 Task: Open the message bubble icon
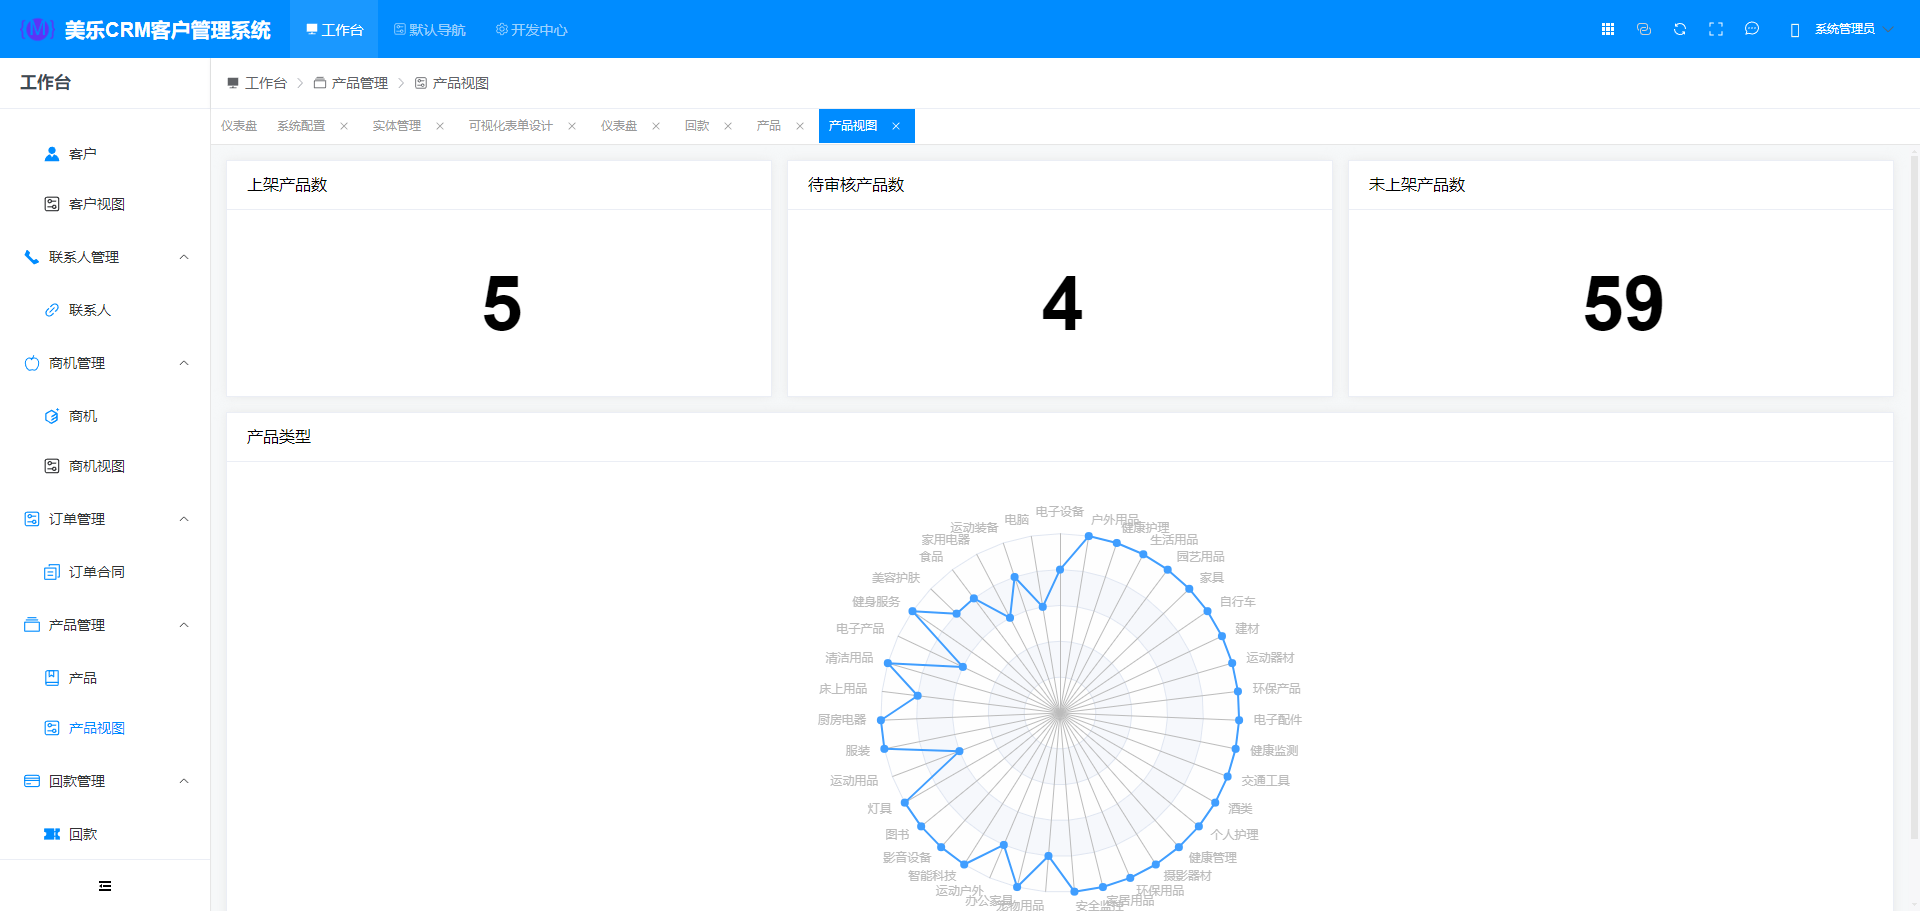1752,29
